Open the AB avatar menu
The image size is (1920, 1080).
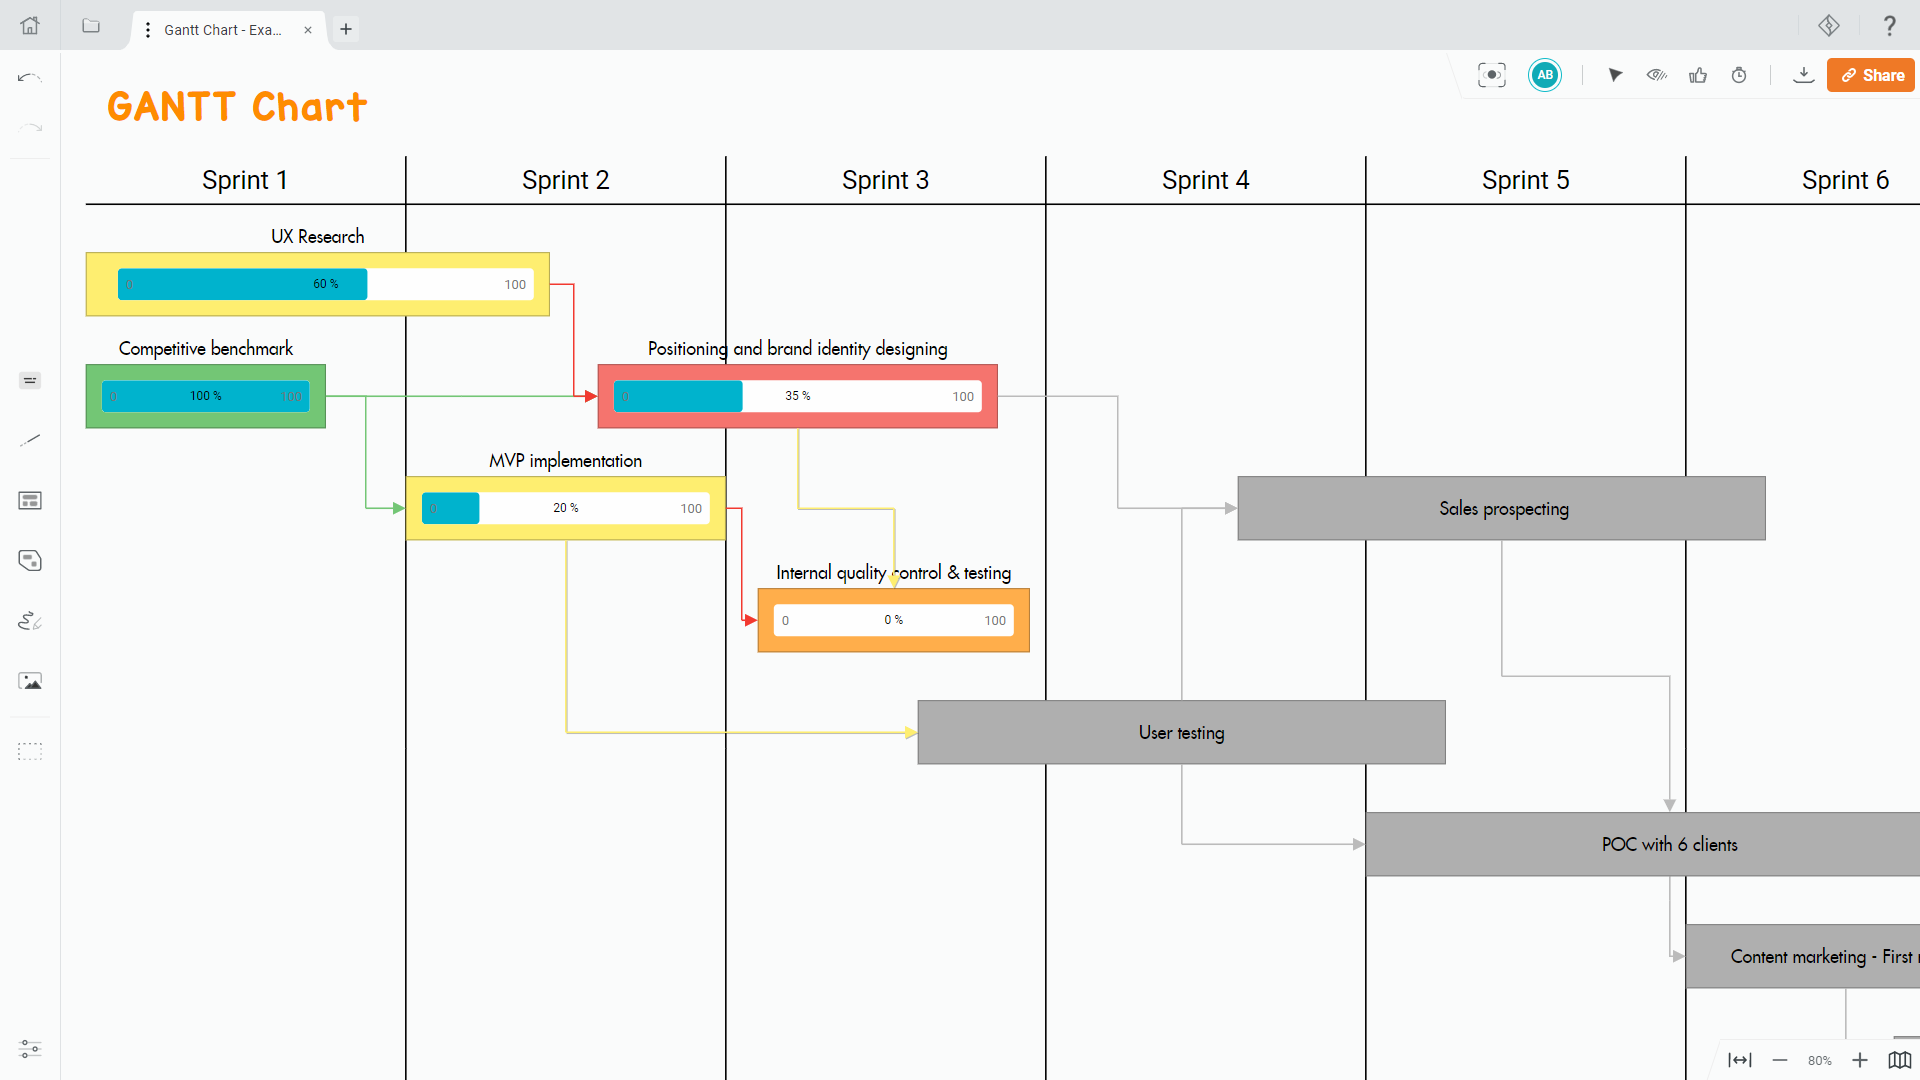click(x=1544, y=75)
